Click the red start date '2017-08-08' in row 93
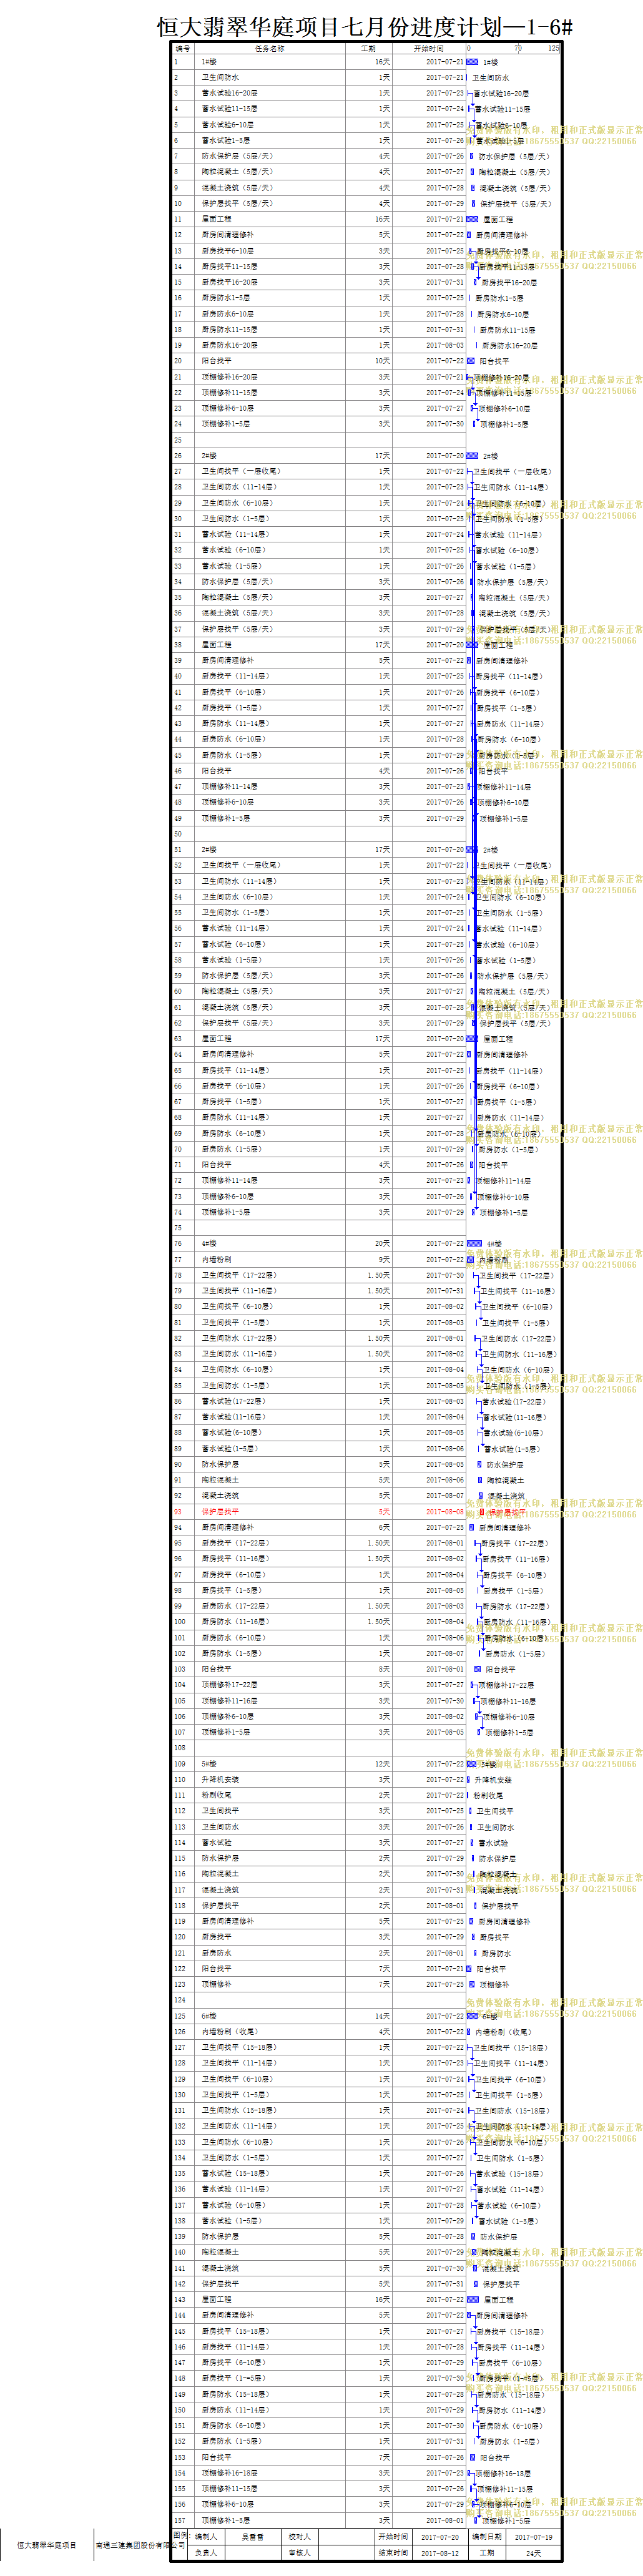 (445, 1512)
